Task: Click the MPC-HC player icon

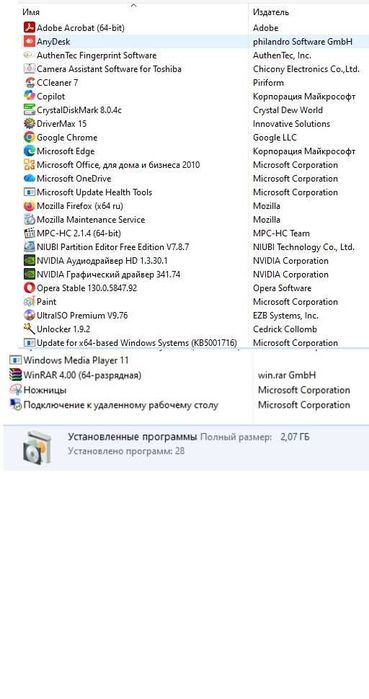Action: [x=29, y=233]
